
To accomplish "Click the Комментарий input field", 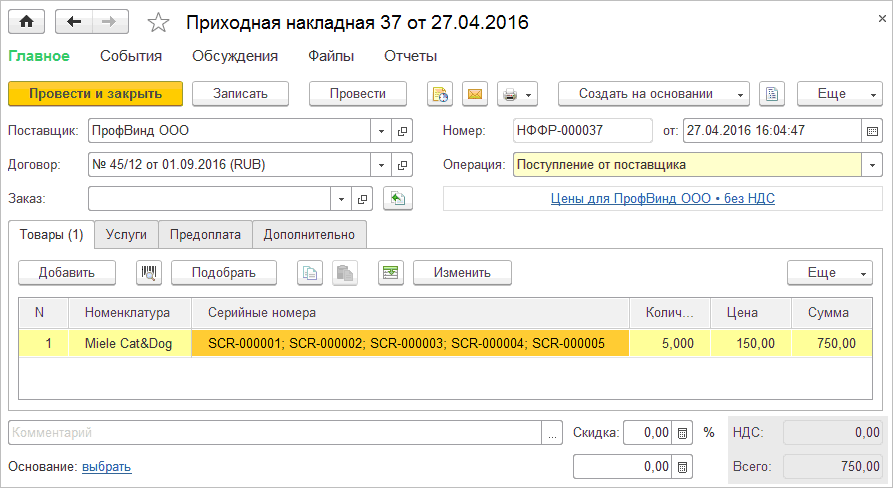I will pos(275,433).
